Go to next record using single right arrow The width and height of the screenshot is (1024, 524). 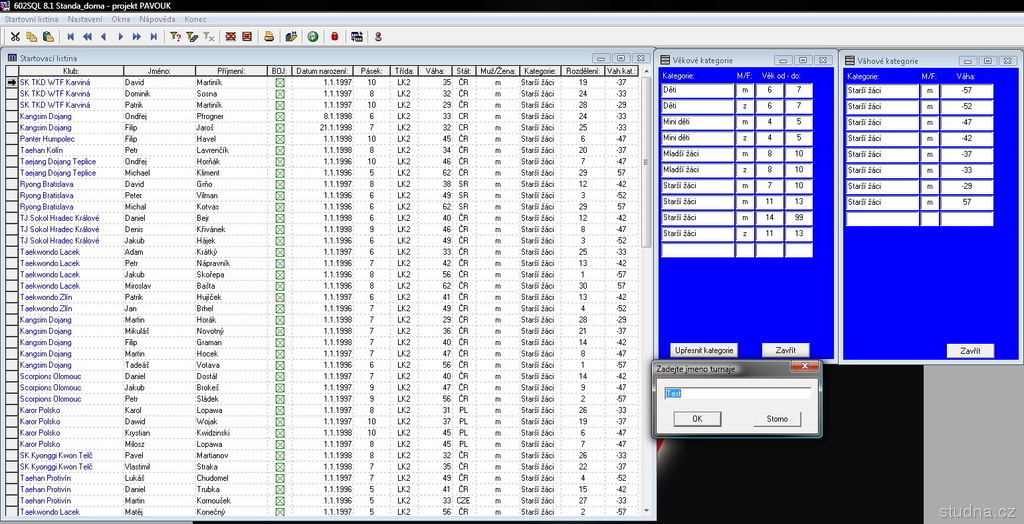coord(121,36)
